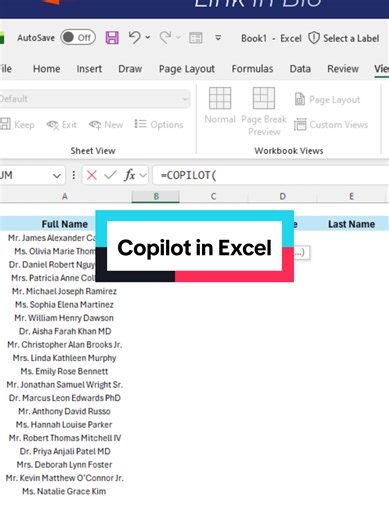Select column A header
The width and height of the screenshot is (389, 520).
[x=65, y=196]
